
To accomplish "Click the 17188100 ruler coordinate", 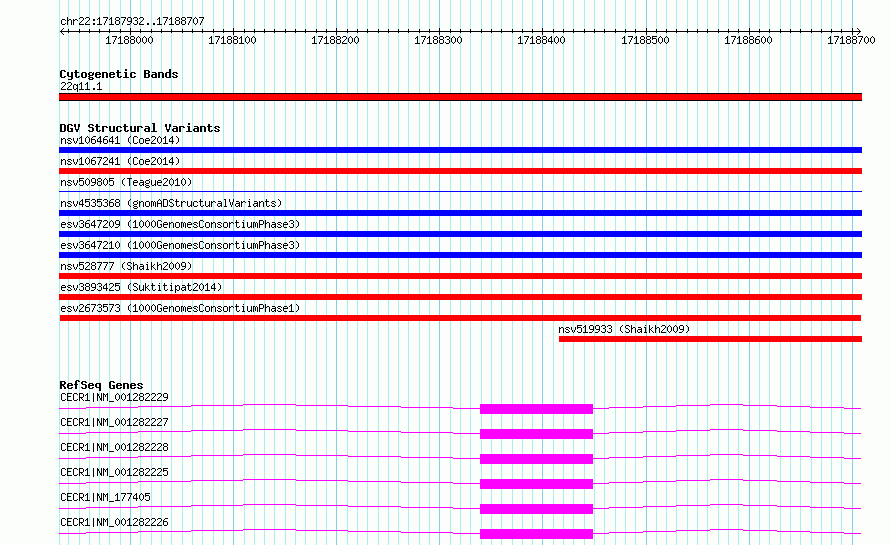I will [x=232, y=40].
